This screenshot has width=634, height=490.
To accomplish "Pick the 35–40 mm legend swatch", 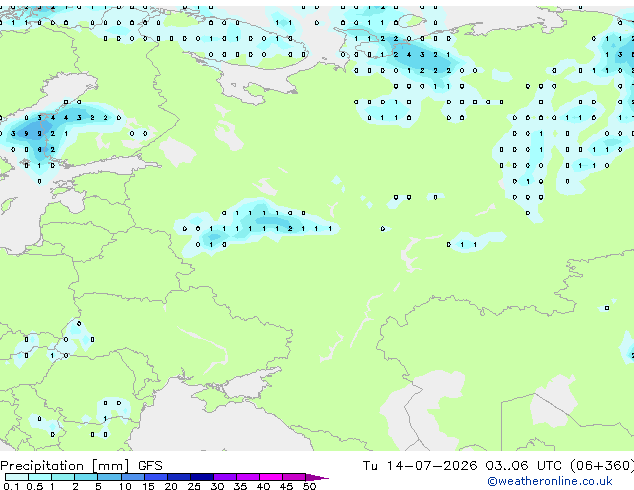I will (x=248, y=477).
